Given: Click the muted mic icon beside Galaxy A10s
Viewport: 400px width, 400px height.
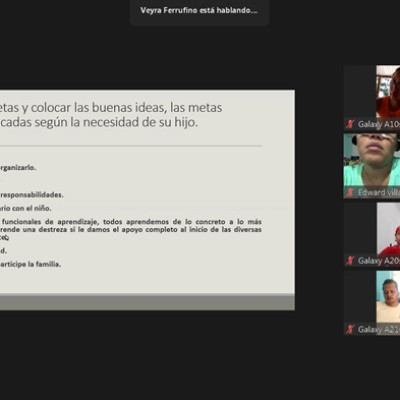Looking at the screenshot, I should coord(350,124).
